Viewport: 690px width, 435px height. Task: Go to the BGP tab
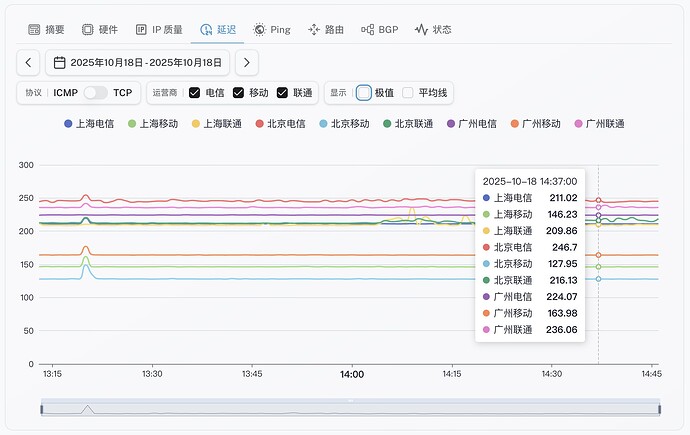(x=380, y=29)
